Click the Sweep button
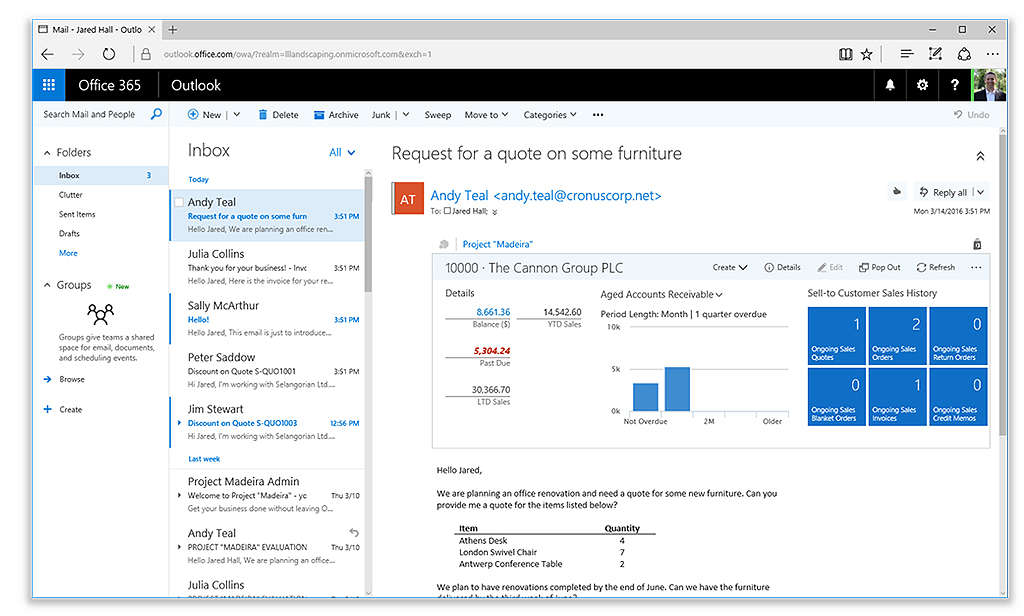 pos(438,115)
